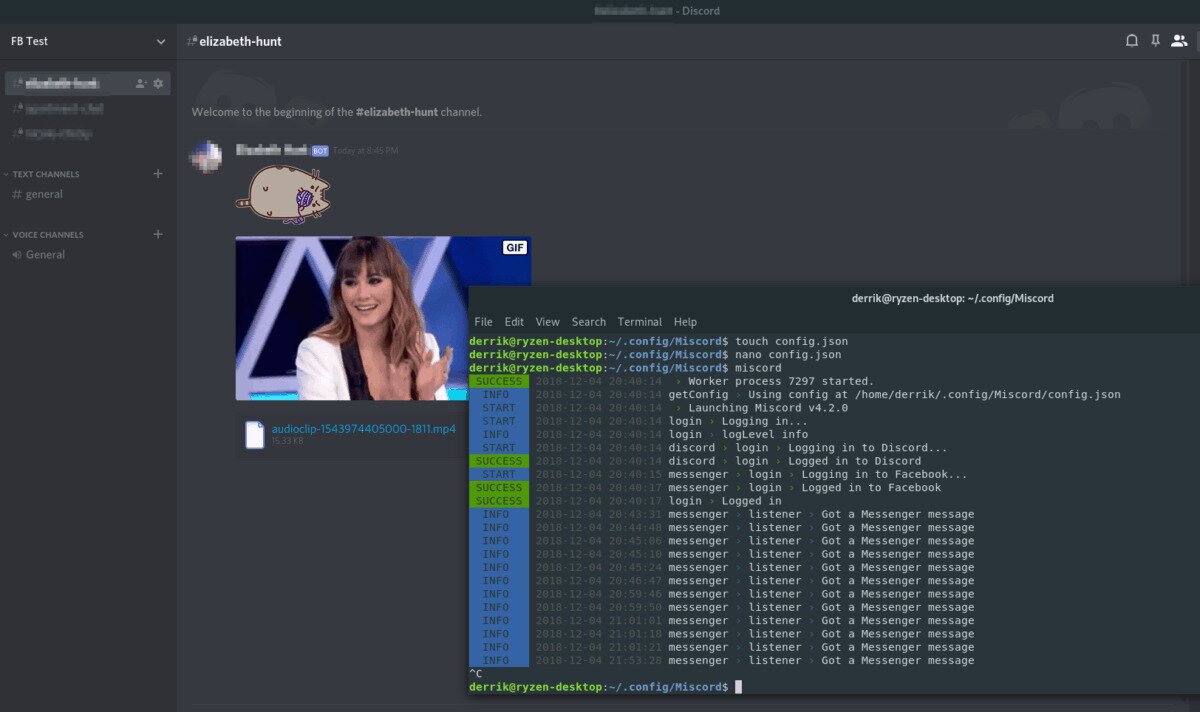The height and width of the screenshot is (712, 1200).
Task: Open the terminal's File menu
Action: 483,322
